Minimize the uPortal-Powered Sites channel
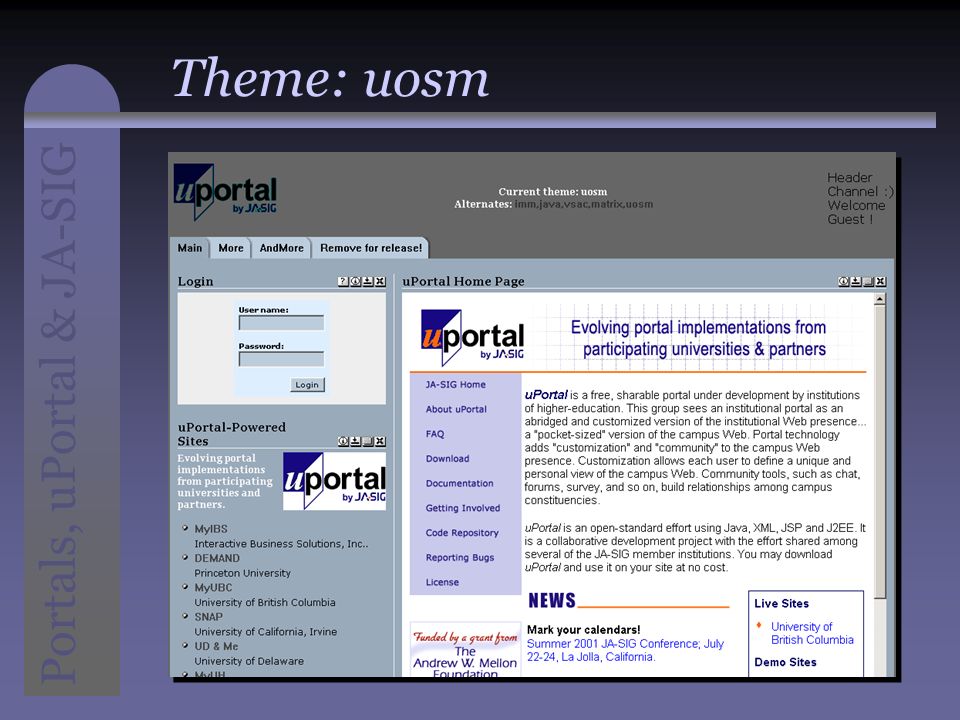Image resolution: width=960 pixels, height=720 pixels. [367, 441]
